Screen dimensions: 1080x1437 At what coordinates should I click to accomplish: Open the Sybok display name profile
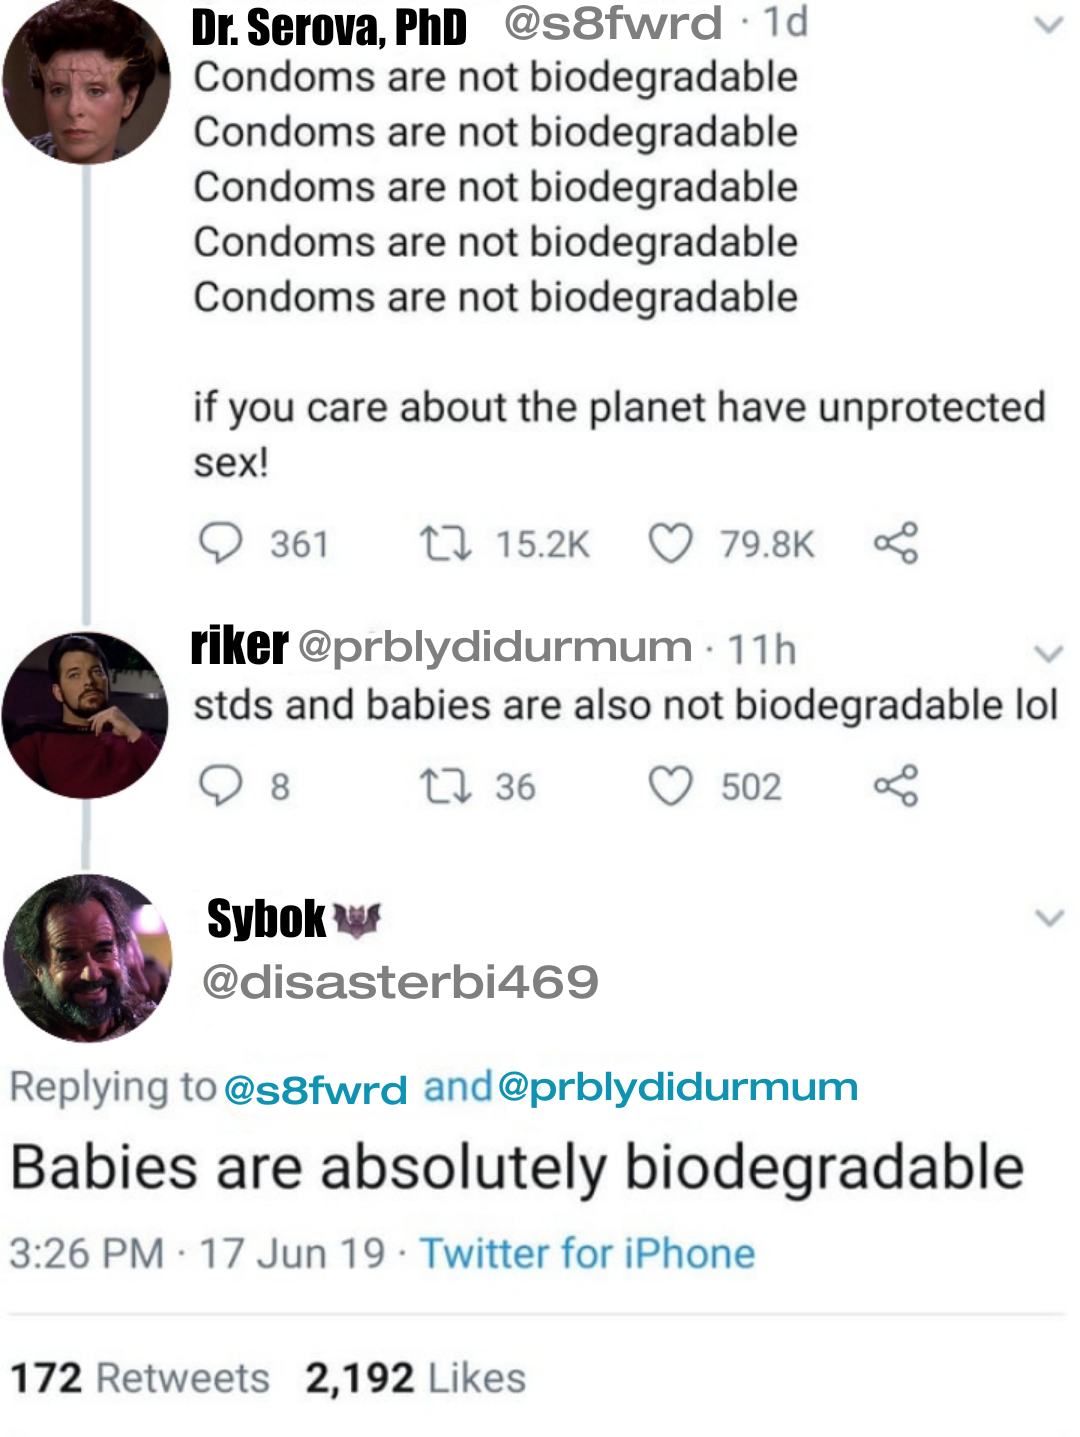(x=266, y=919)
